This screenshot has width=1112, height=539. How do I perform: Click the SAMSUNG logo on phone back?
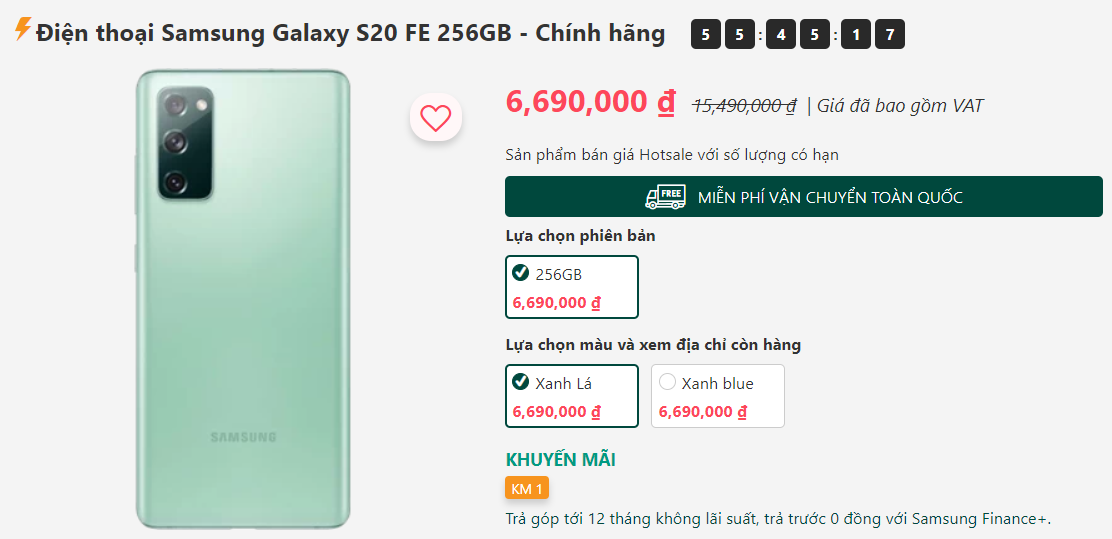point(243,437)
